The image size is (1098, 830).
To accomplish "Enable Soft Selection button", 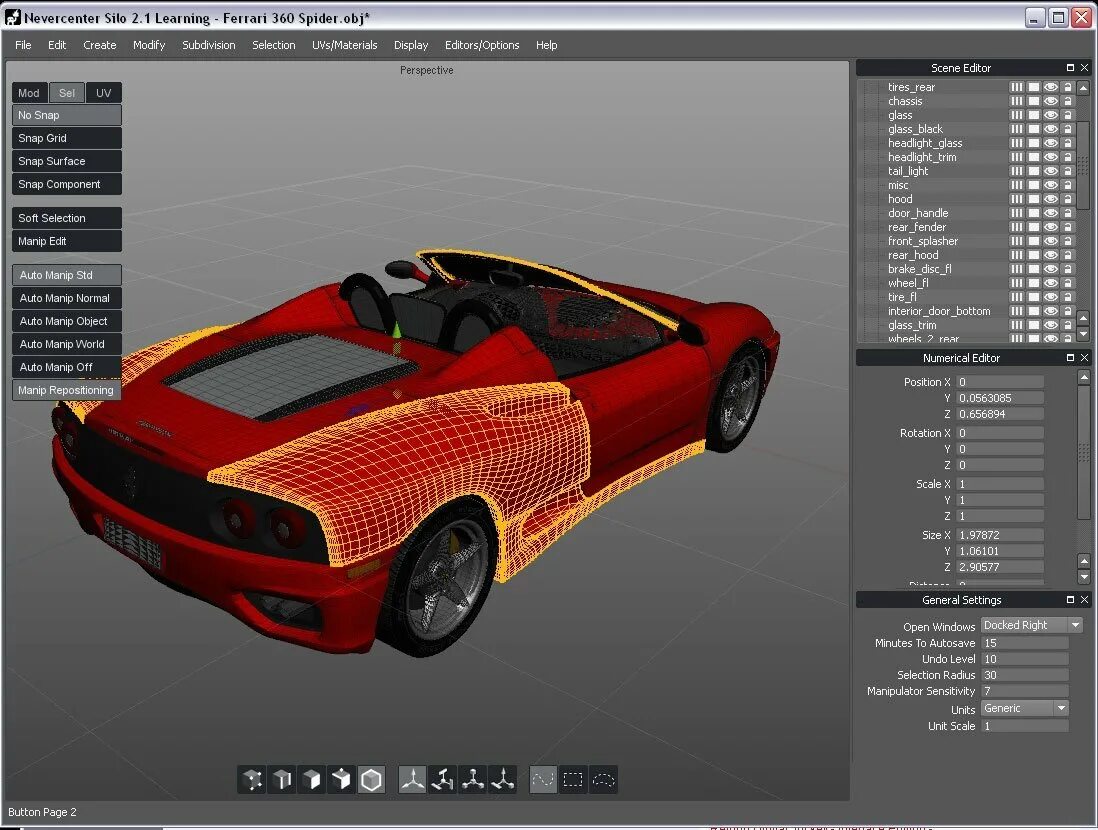I will click(67, 218).
